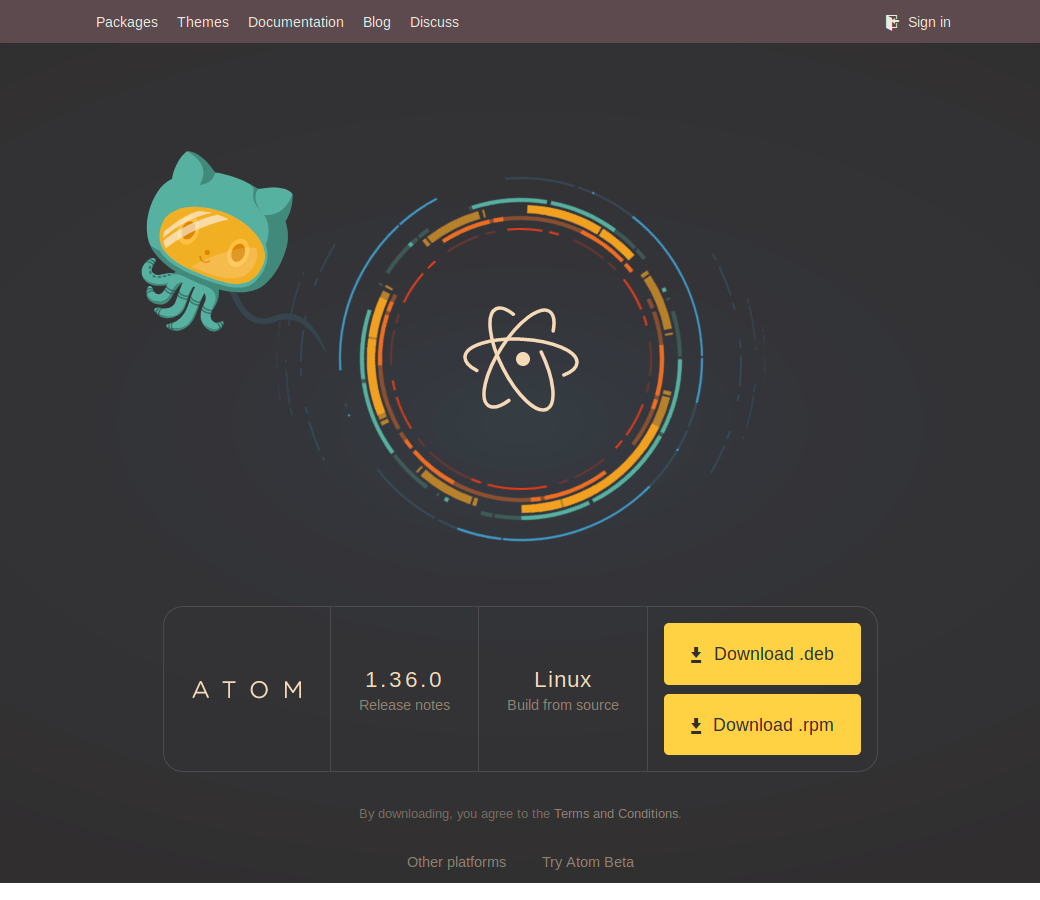Image resolution: width=1040 pixels, height=900 pixels.
Task: Open the Other platforms link
Action: pyautogui.click(x=456, y=862)
